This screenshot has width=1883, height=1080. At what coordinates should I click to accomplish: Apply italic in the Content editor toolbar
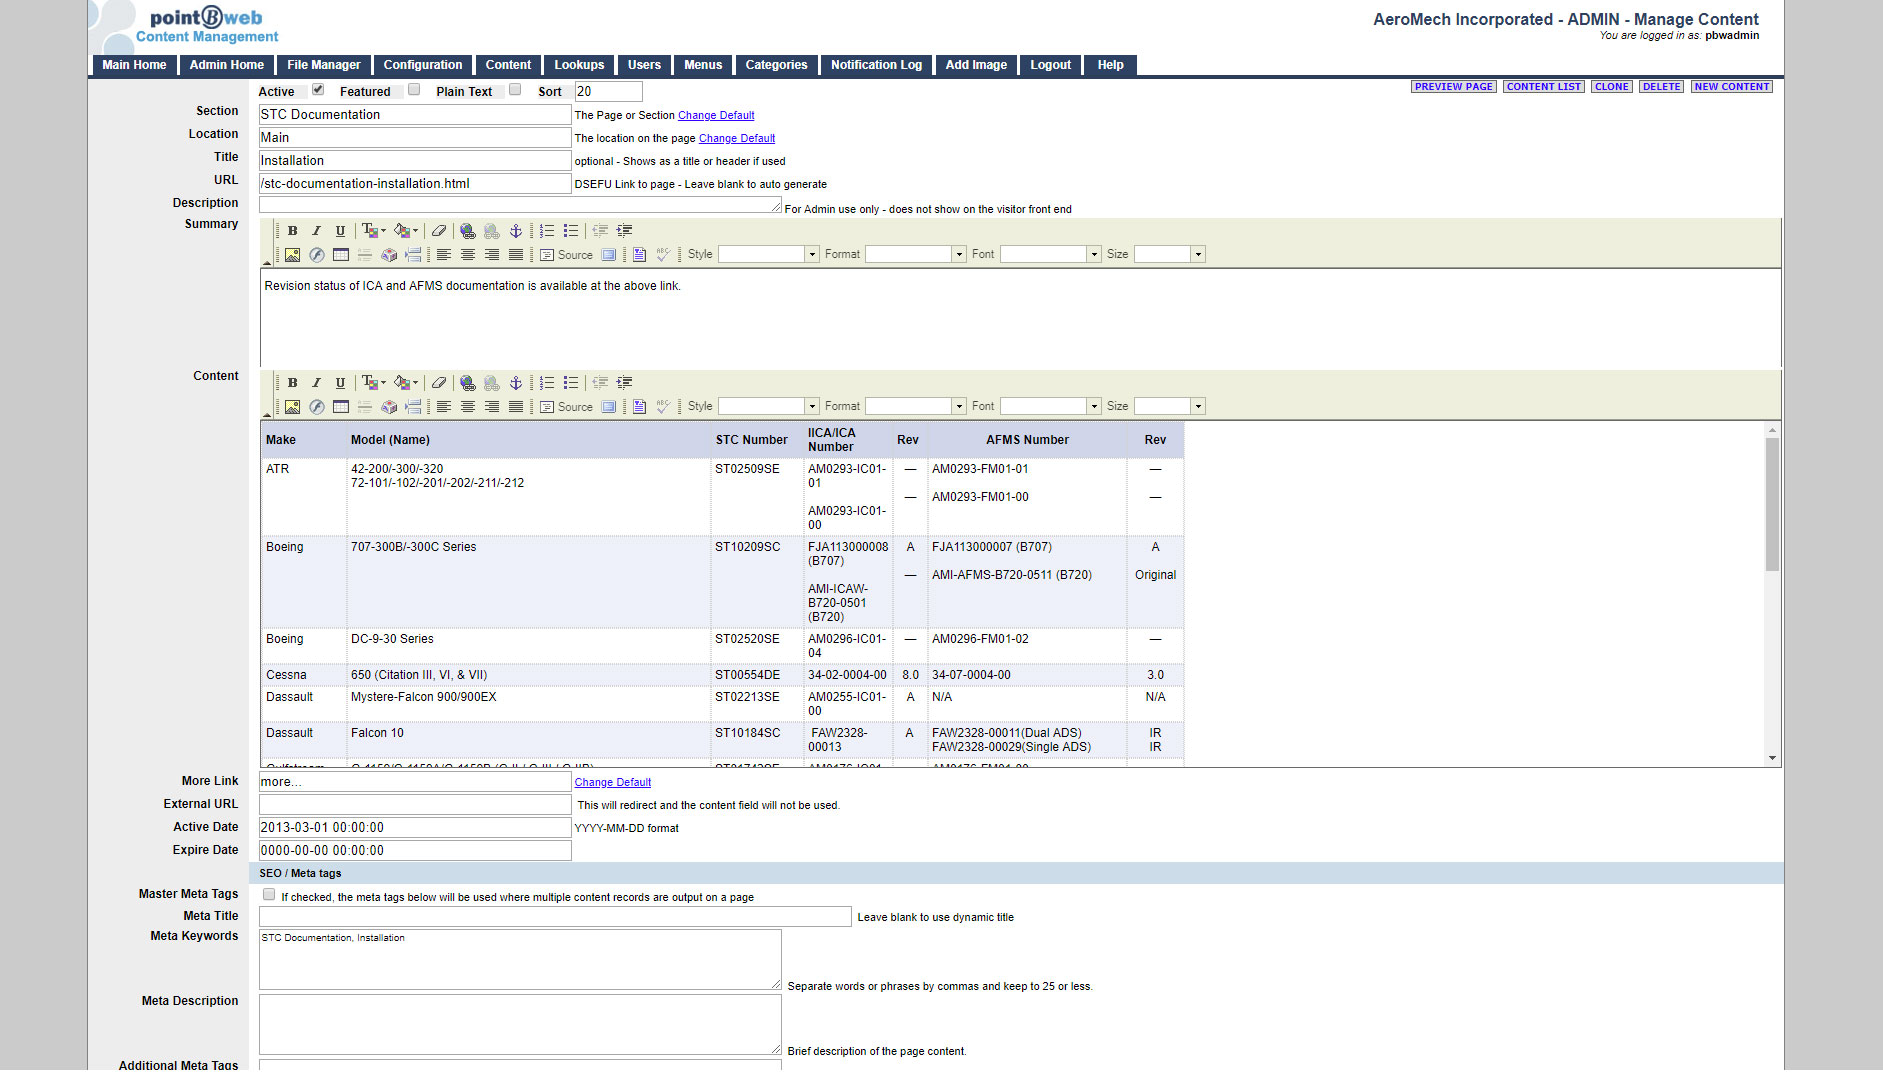[x=316, y=383]
